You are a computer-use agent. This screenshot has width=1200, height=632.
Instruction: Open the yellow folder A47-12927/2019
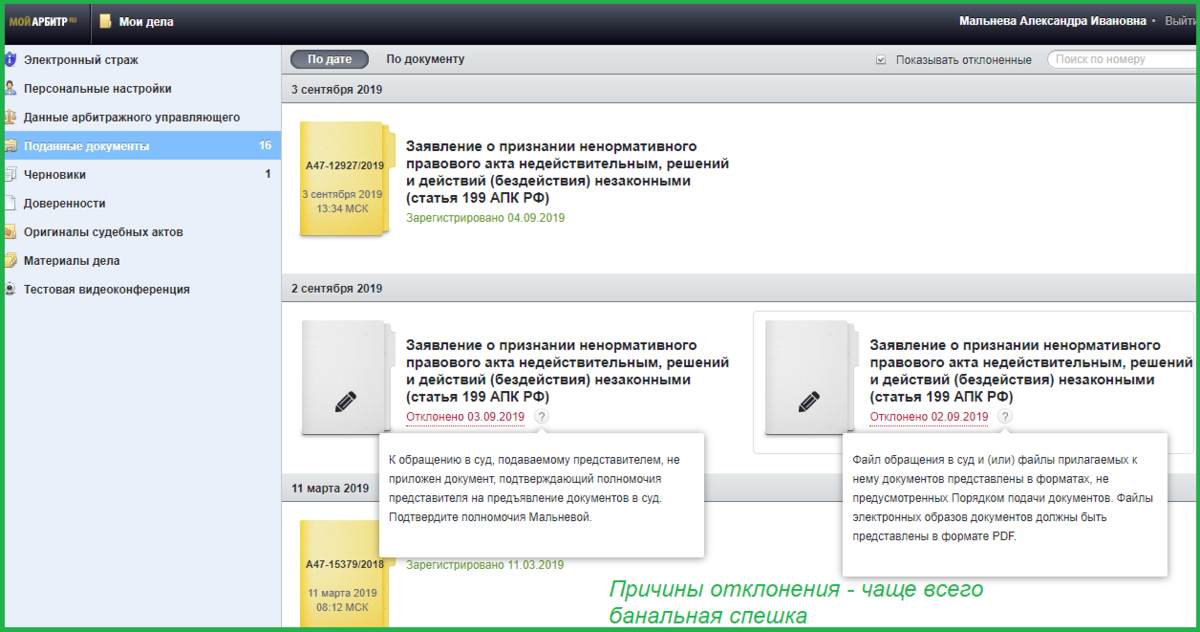click(347, 179)
